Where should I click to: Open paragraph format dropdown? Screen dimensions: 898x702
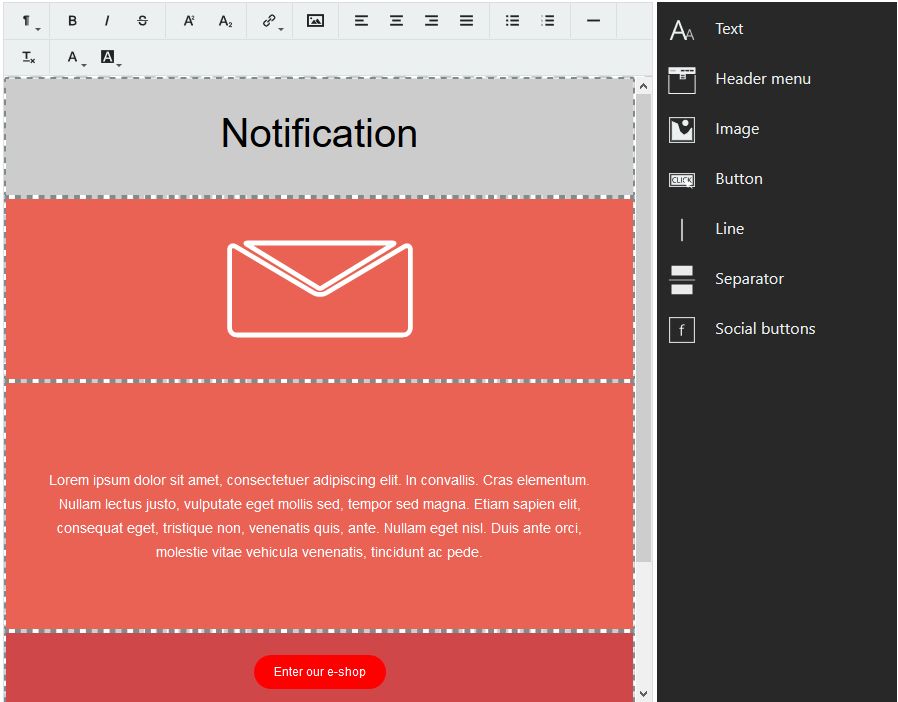pos(28,20)
